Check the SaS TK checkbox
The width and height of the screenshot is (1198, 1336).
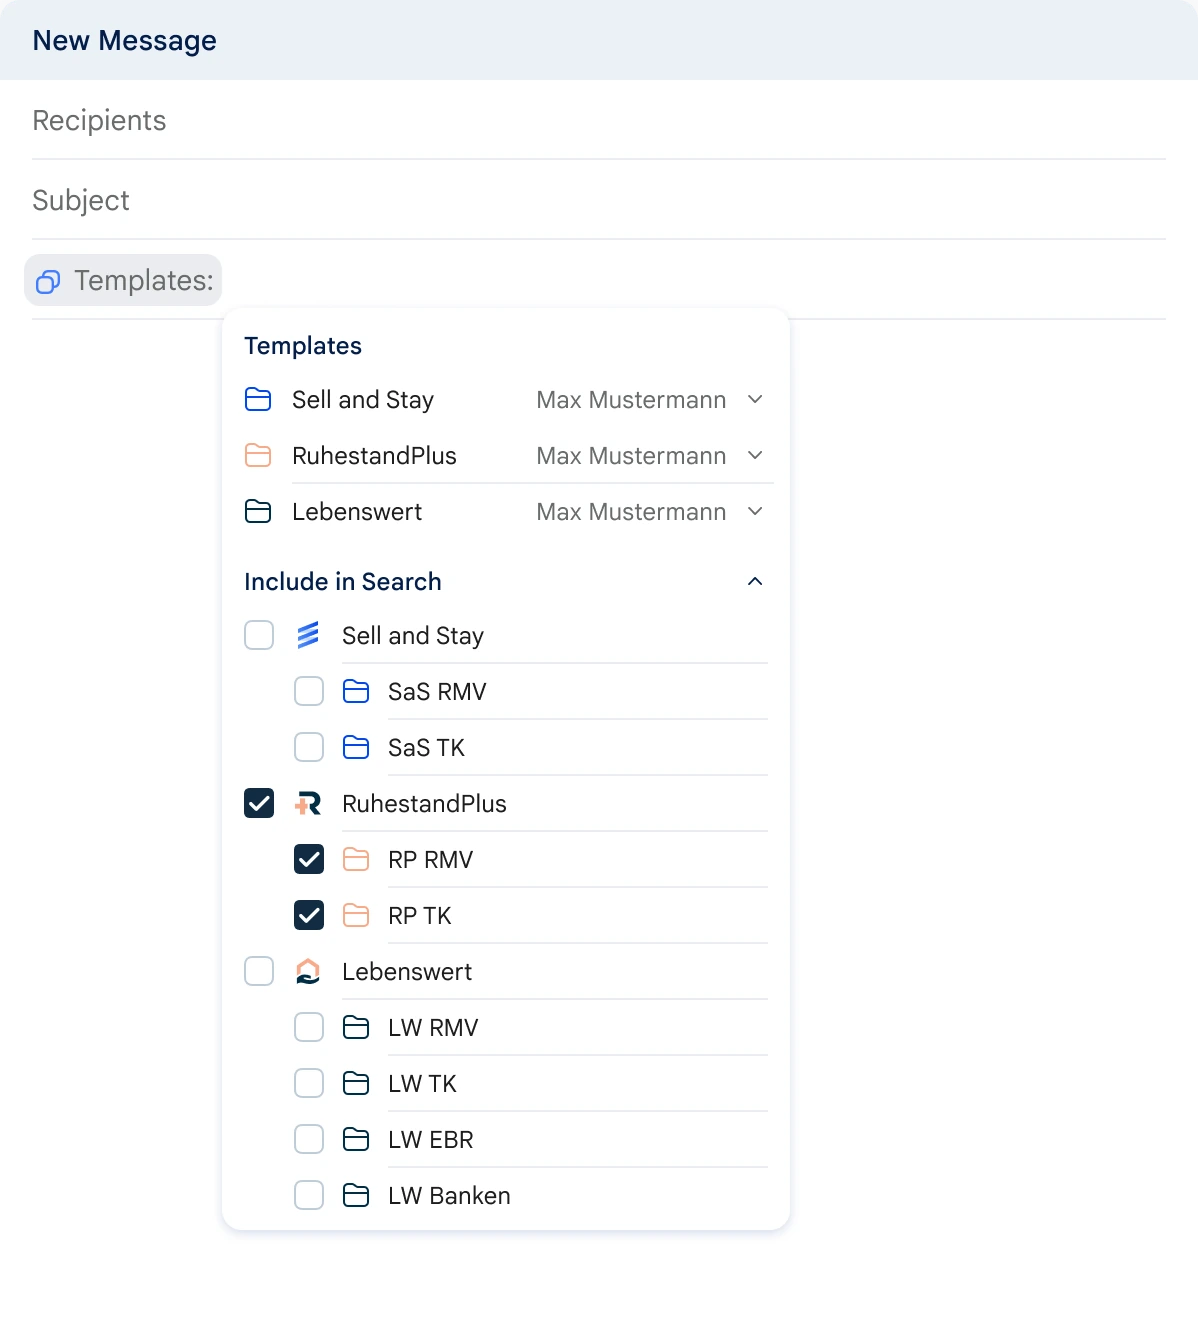[309, 747]
